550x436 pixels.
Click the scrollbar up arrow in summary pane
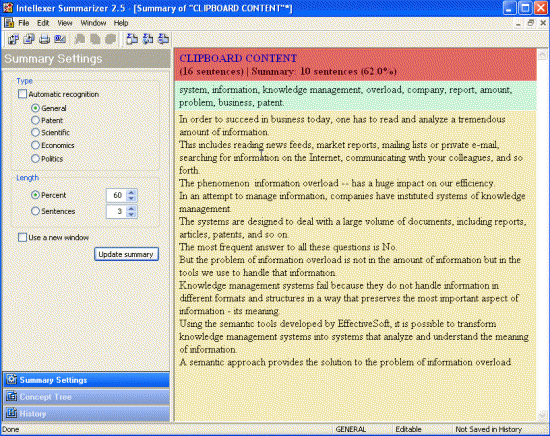[542, 54]
